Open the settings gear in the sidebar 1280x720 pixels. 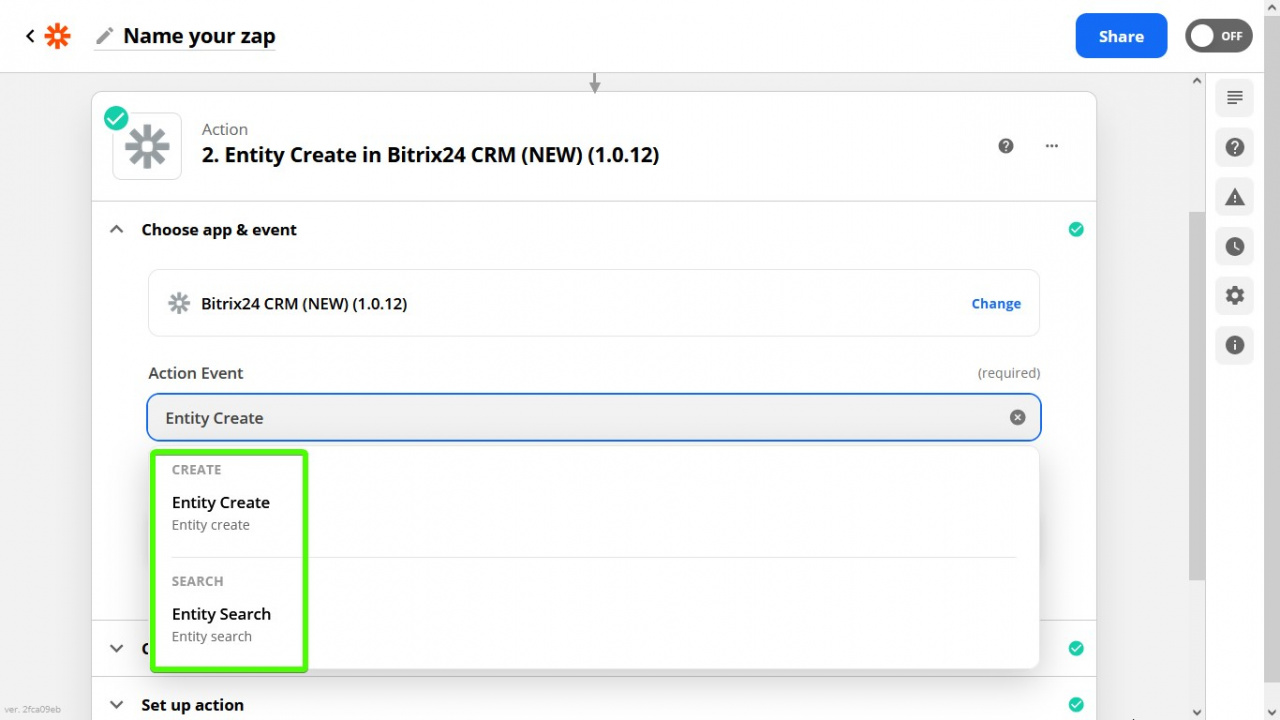point(1235,296)
